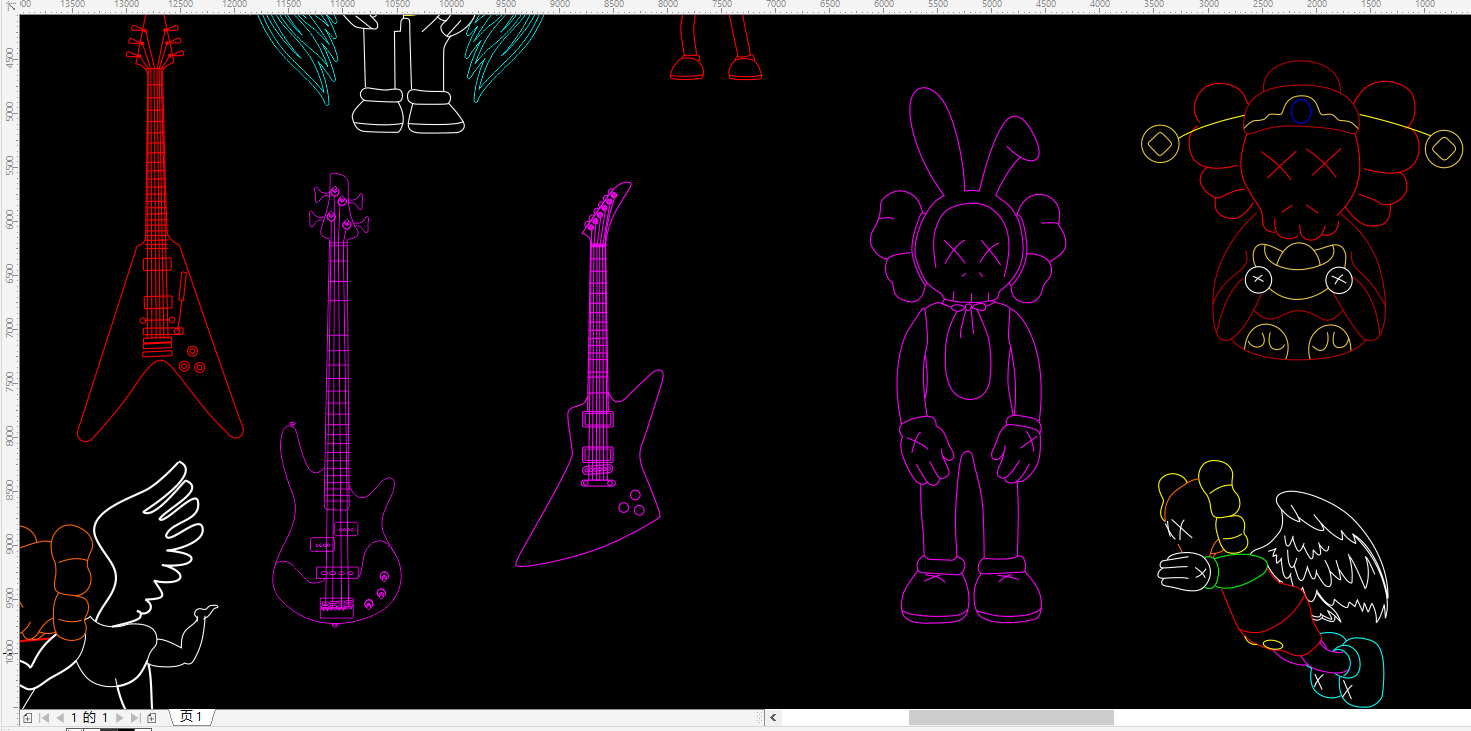Select the red fortune god figure
The height and width of the screenshot is (731, 1471).
1301,210
